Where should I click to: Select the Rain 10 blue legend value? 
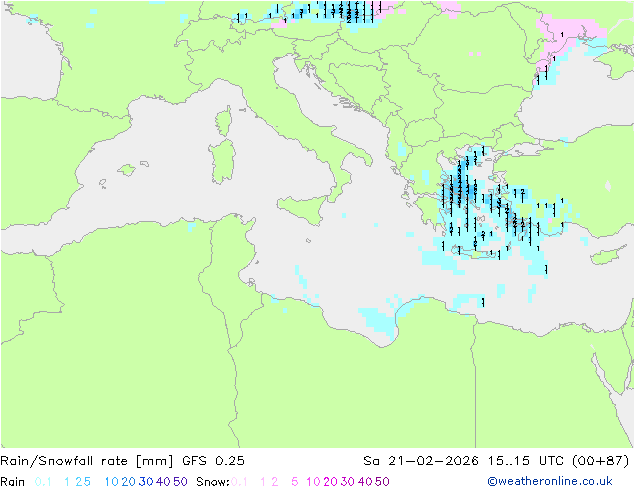click(x=112, y=482)
